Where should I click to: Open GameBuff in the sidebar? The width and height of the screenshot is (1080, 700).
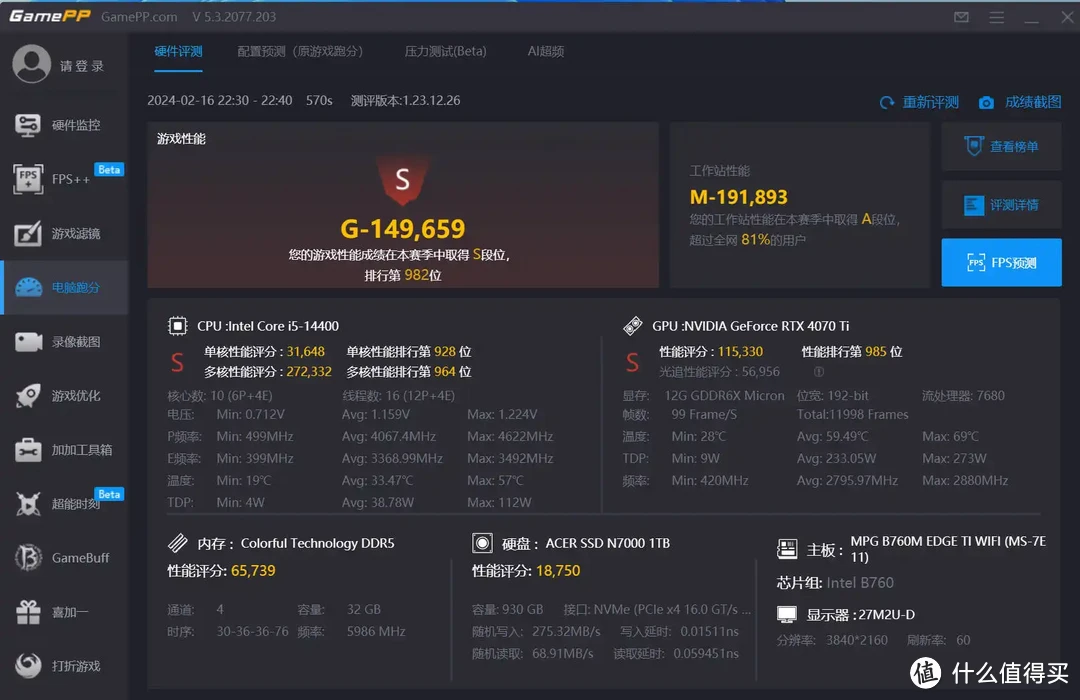click(x=64, y=558)
